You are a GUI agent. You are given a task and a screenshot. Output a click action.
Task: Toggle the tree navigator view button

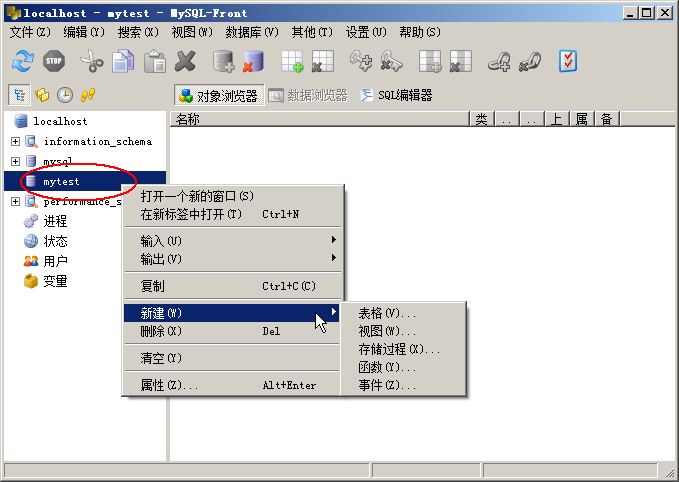click(x=19, y=95)
